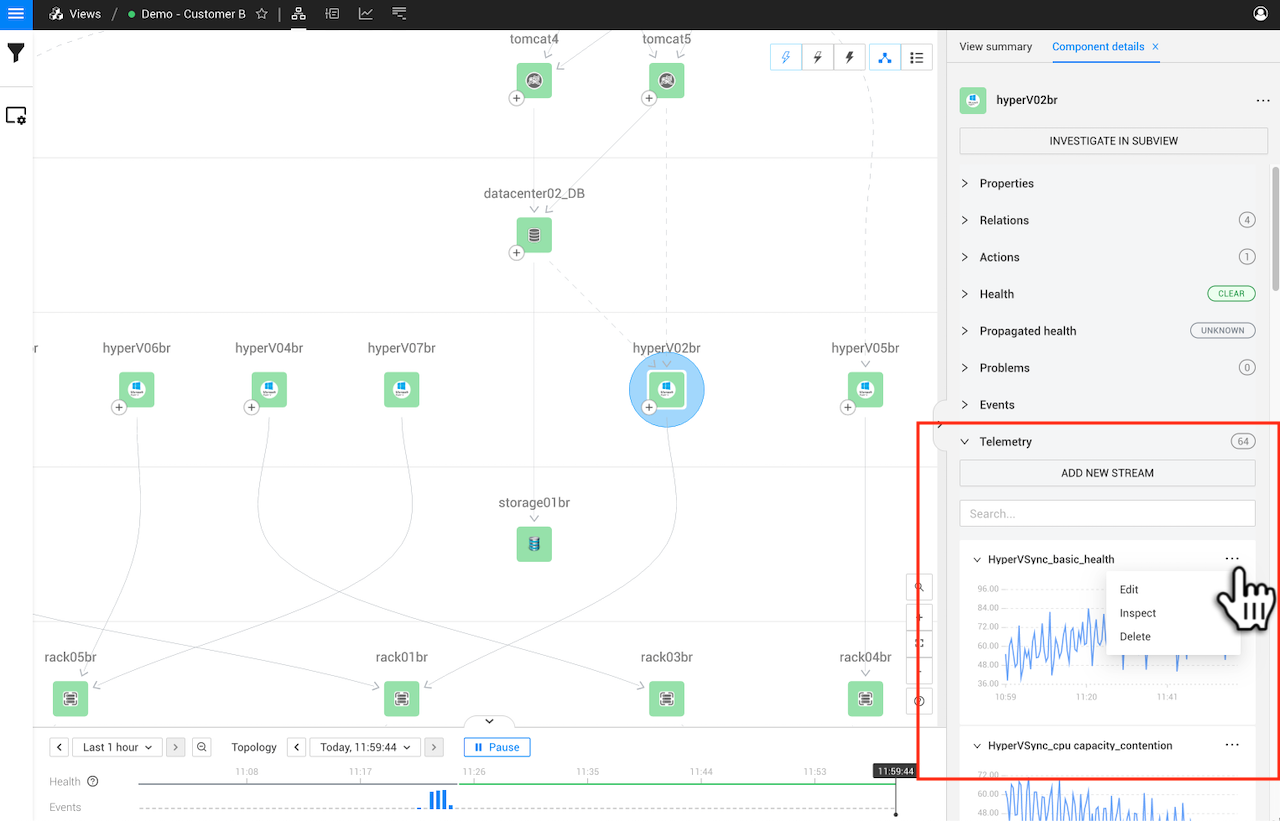The width and height of the screenshot is (1280, 821).
Task: Click the telemetry Search field
Action: [x=1107, y=513]
